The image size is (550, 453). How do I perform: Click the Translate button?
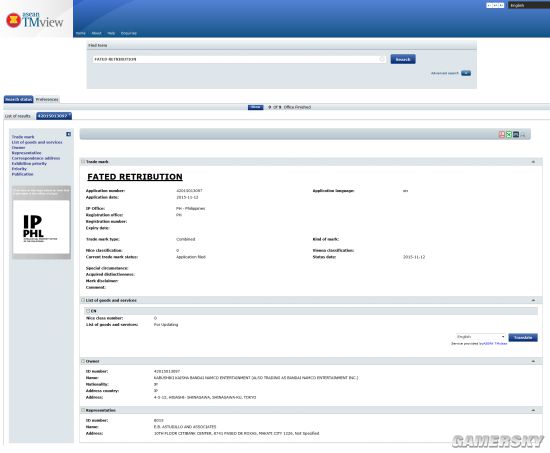(x=523, y=338)
